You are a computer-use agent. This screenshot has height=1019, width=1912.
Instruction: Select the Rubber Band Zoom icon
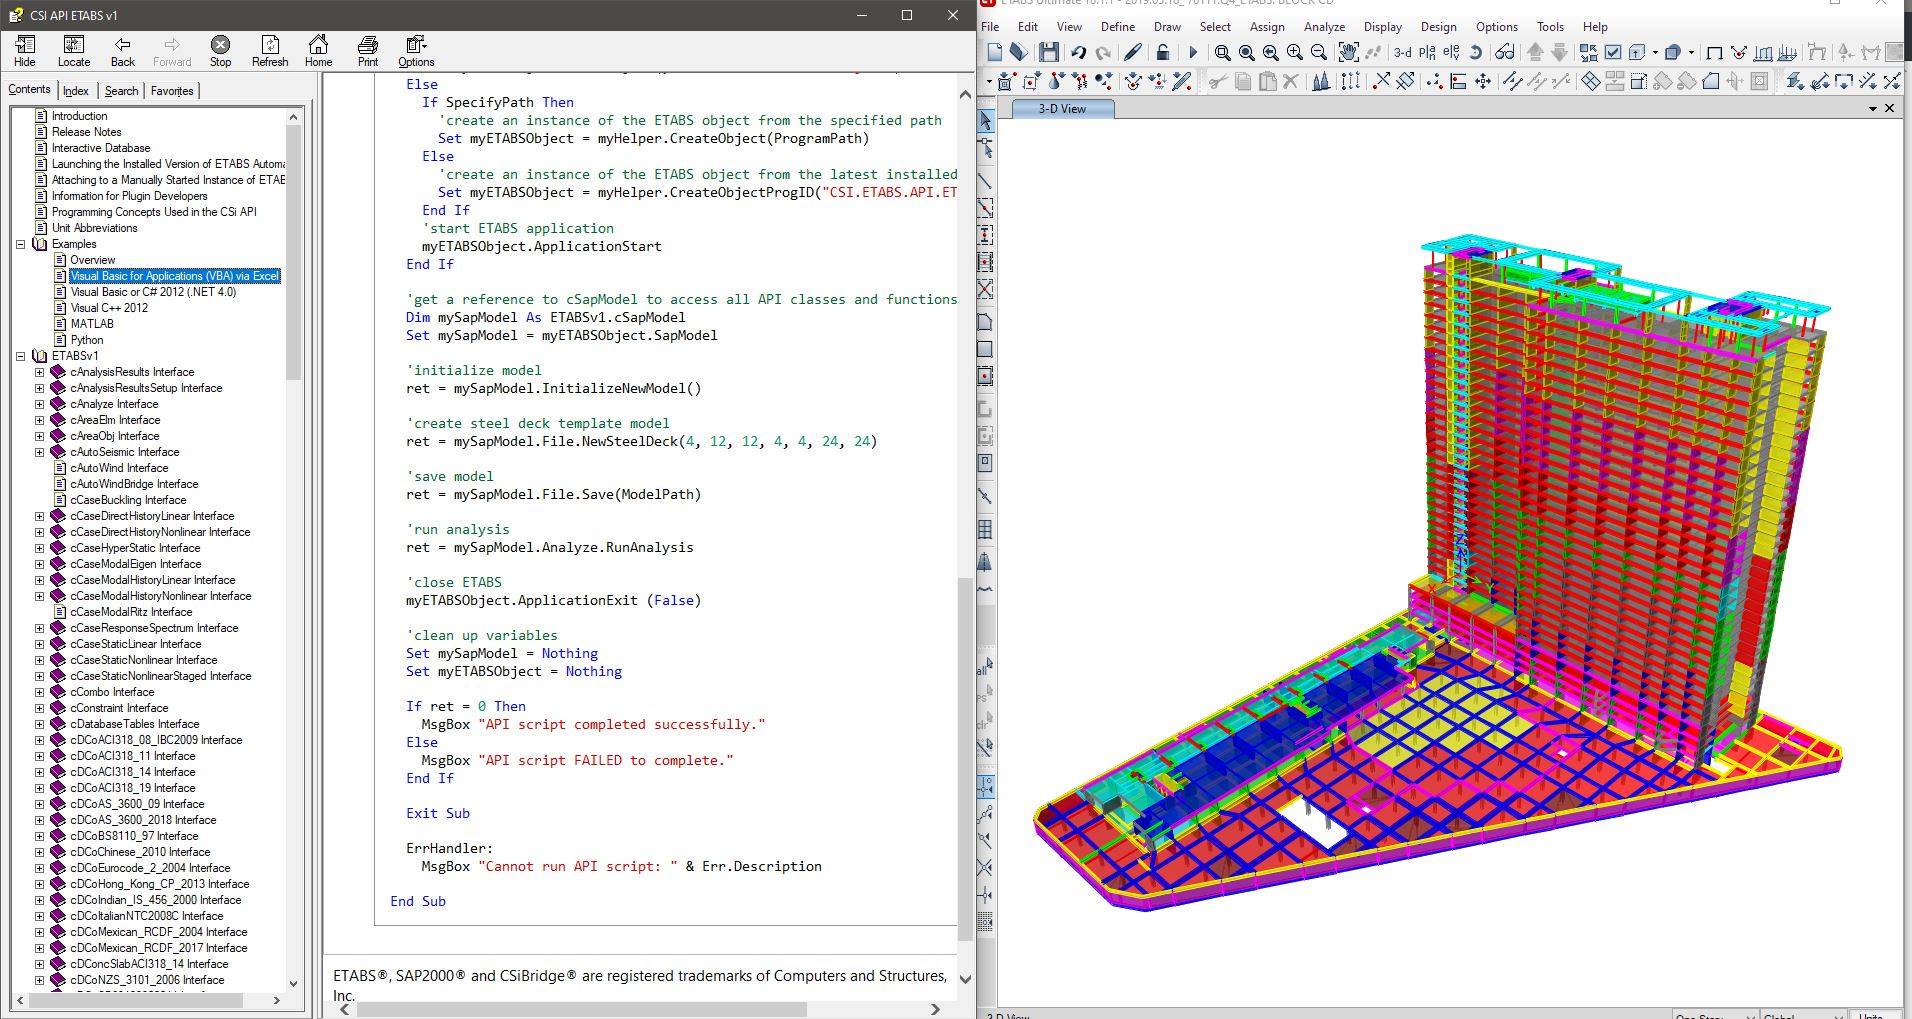click(x=1222, y=52)
